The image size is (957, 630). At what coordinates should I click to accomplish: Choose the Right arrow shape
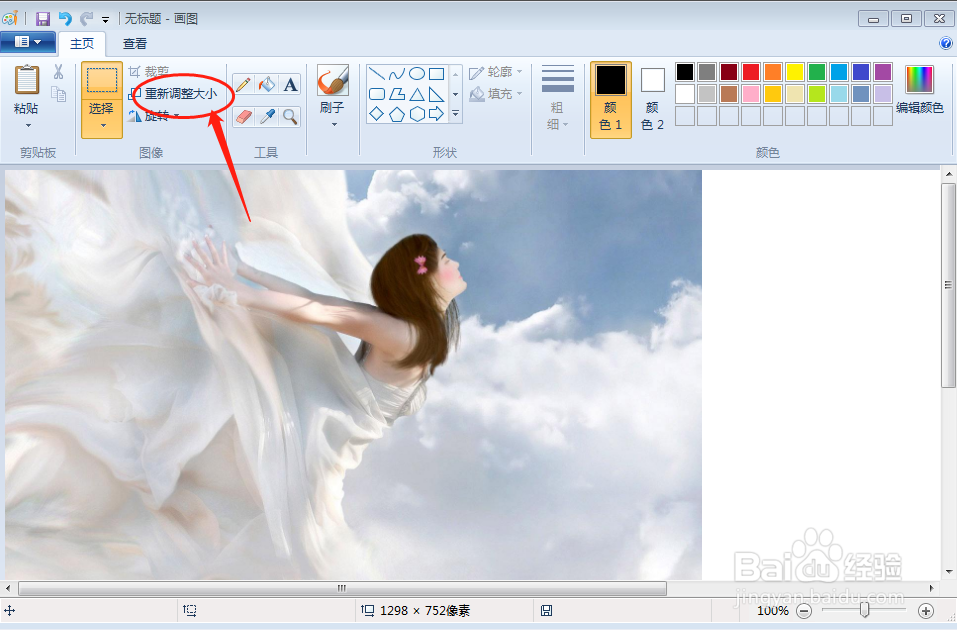436,114
